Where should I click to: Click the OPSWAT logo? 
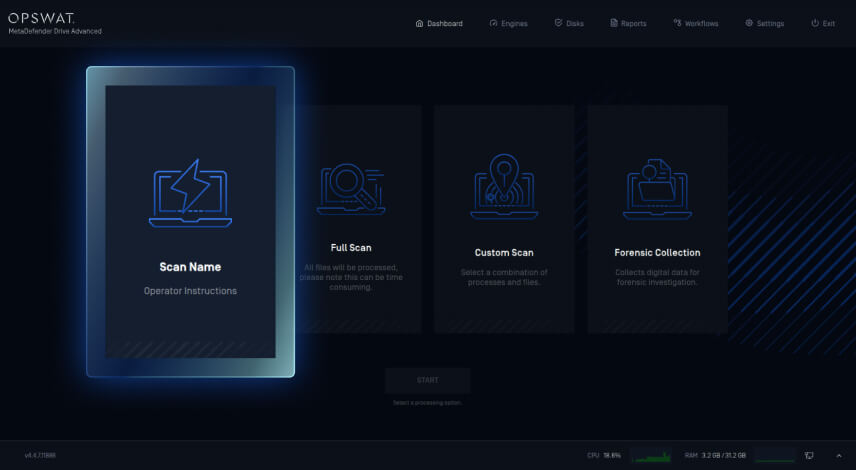(41, 18)
